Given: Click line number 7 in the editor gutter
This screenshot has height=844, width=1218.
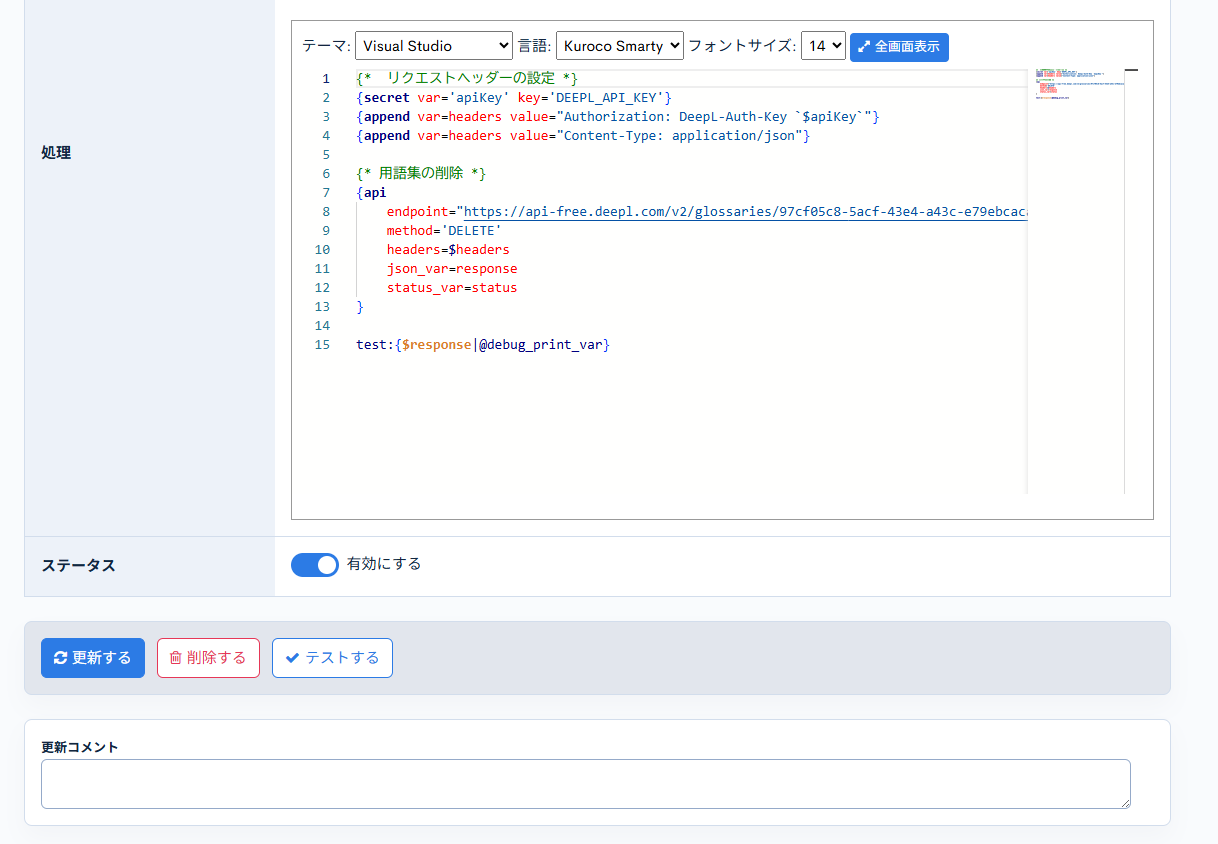Looking at the screenshot, I should tap(326, 193).
